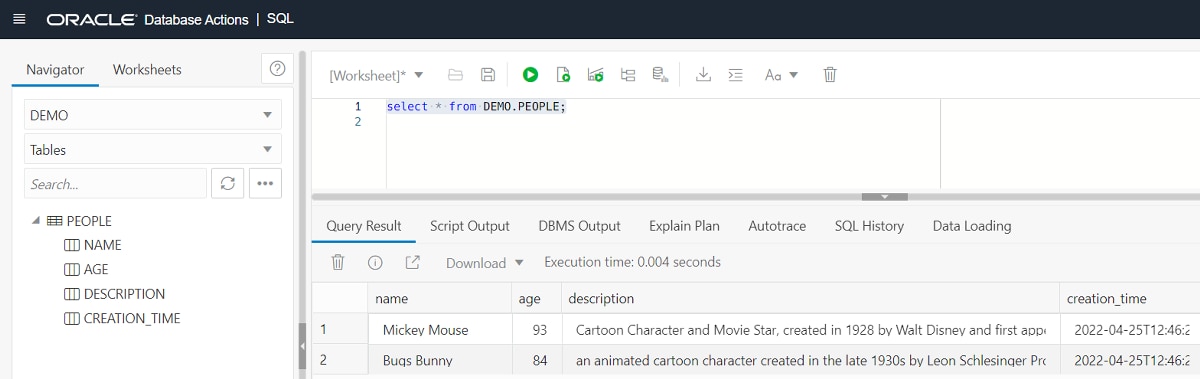Image resolution: width=1200 pixels, height=379 pixels.
Task: Open the Aa font size dropdown
Action: pos(781,74)
